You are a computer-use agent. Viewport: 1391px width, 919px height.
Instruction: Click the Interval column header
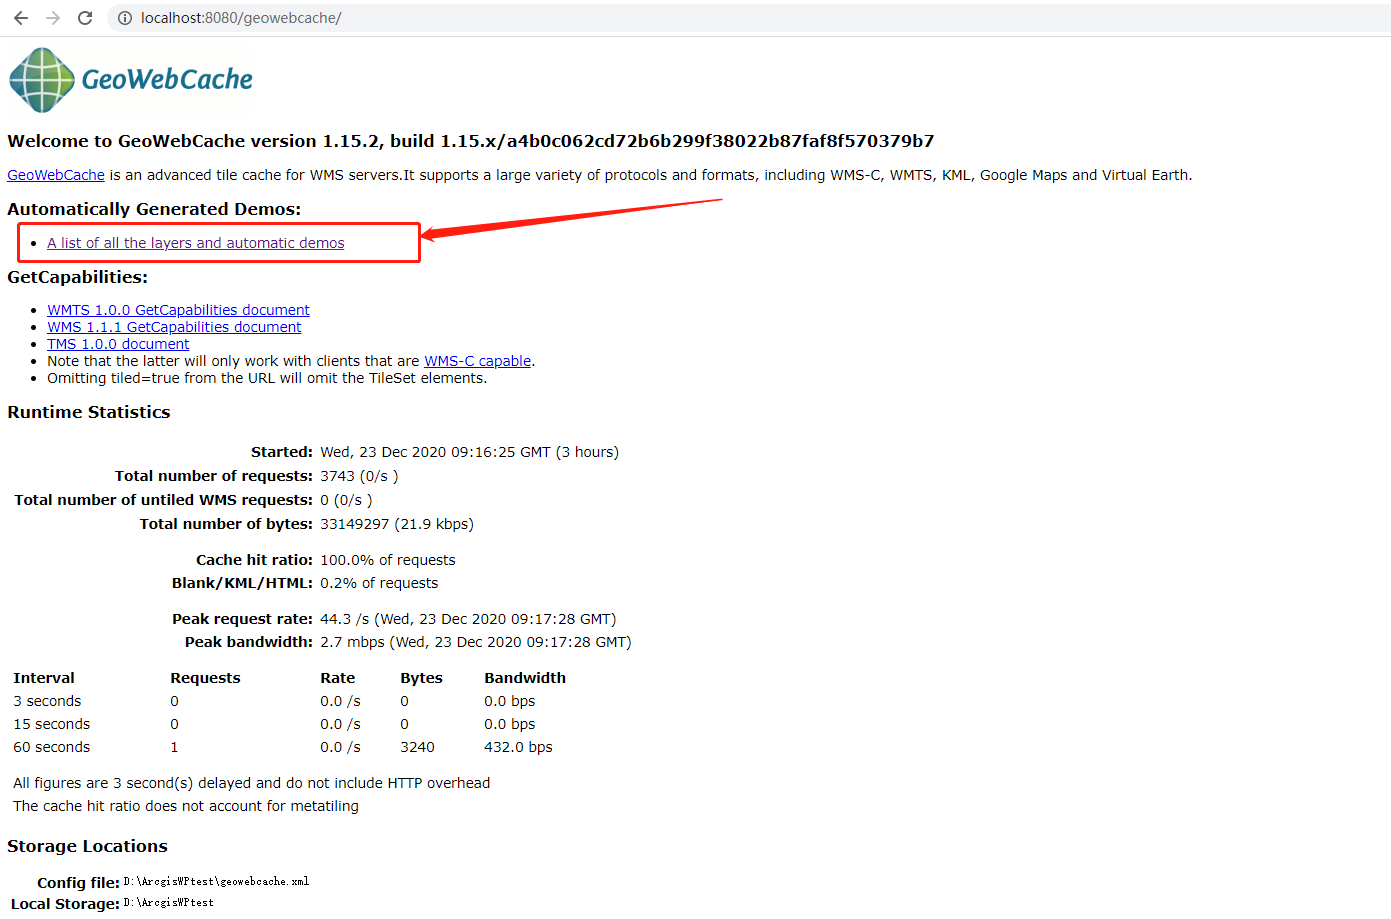pos(44,678)
